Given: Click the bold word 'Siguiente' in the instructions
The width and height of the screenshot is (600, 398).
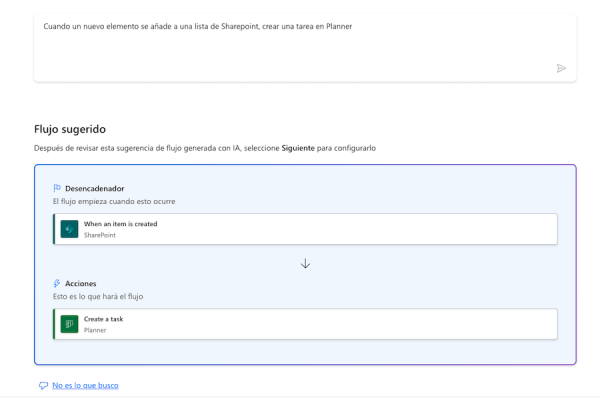Looking at the screenshot, I should click(x=298, y=148).
